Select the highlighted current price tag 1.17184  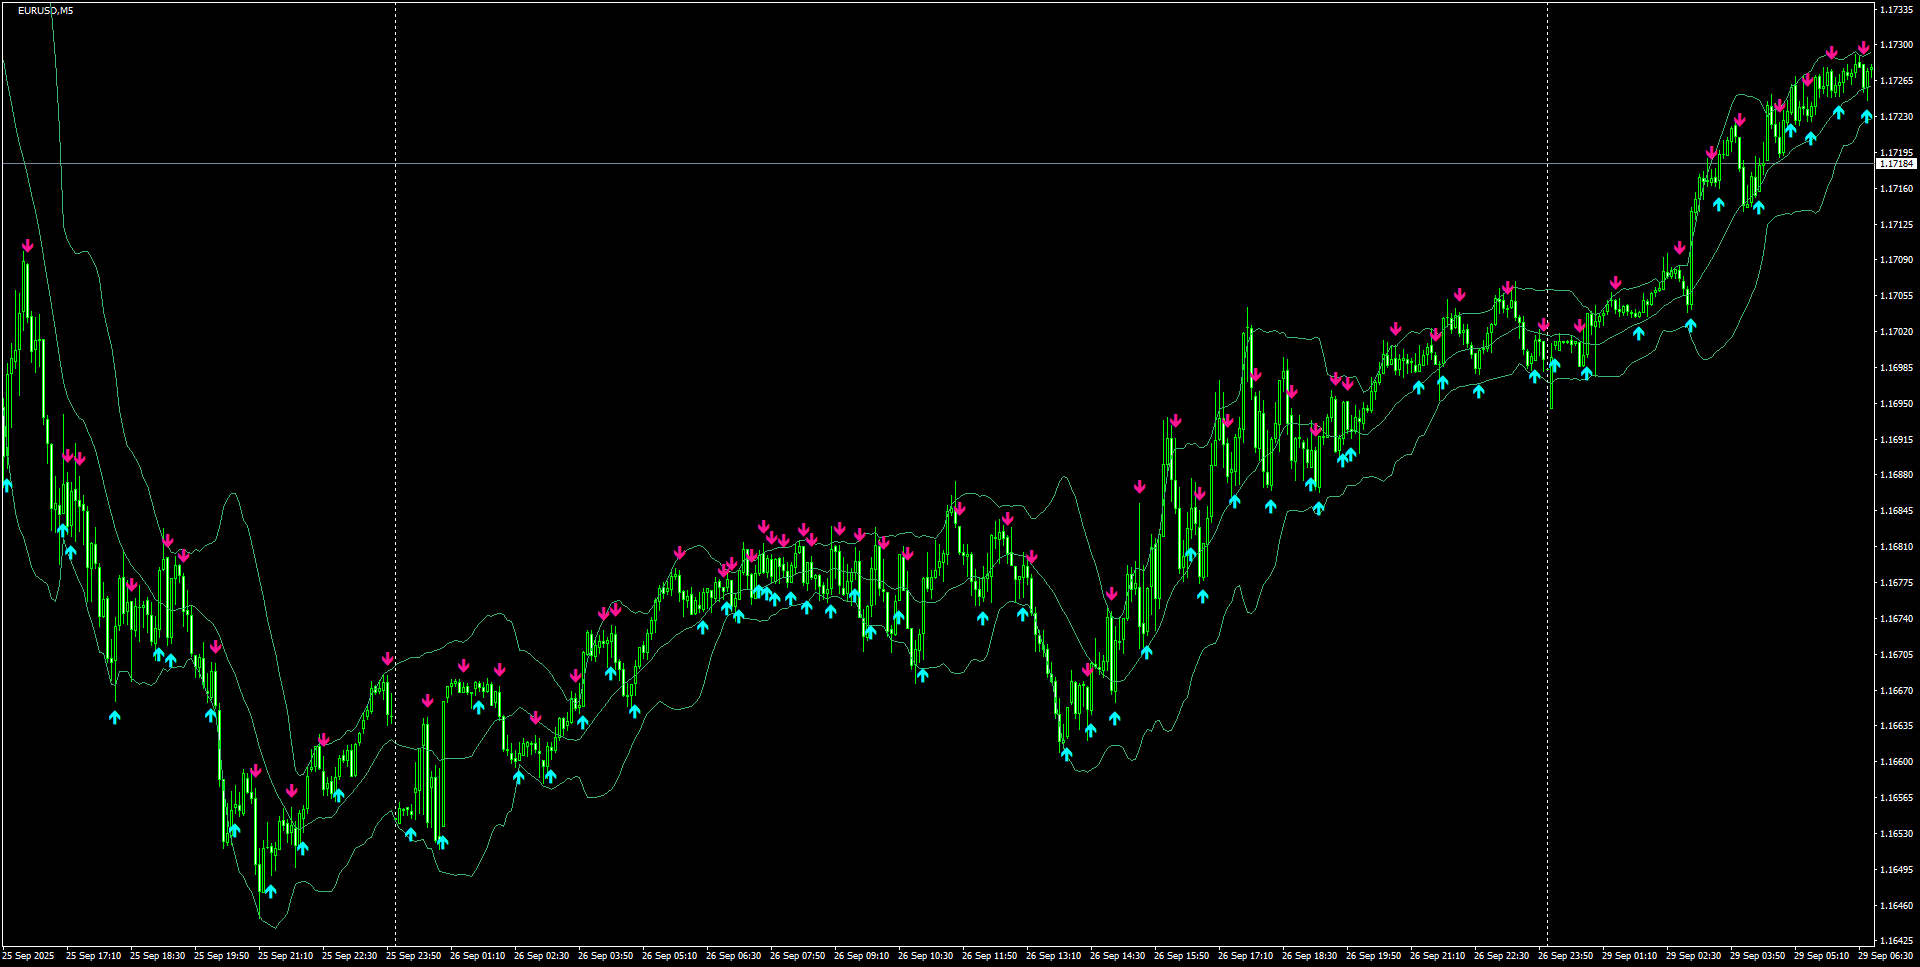tap(1895, 162)
